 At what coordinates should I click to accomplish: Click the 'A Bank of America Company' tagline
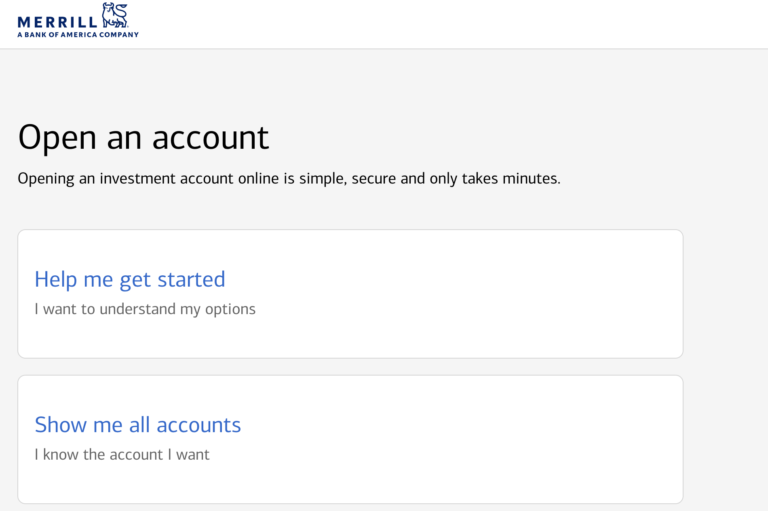coord(78,34)
